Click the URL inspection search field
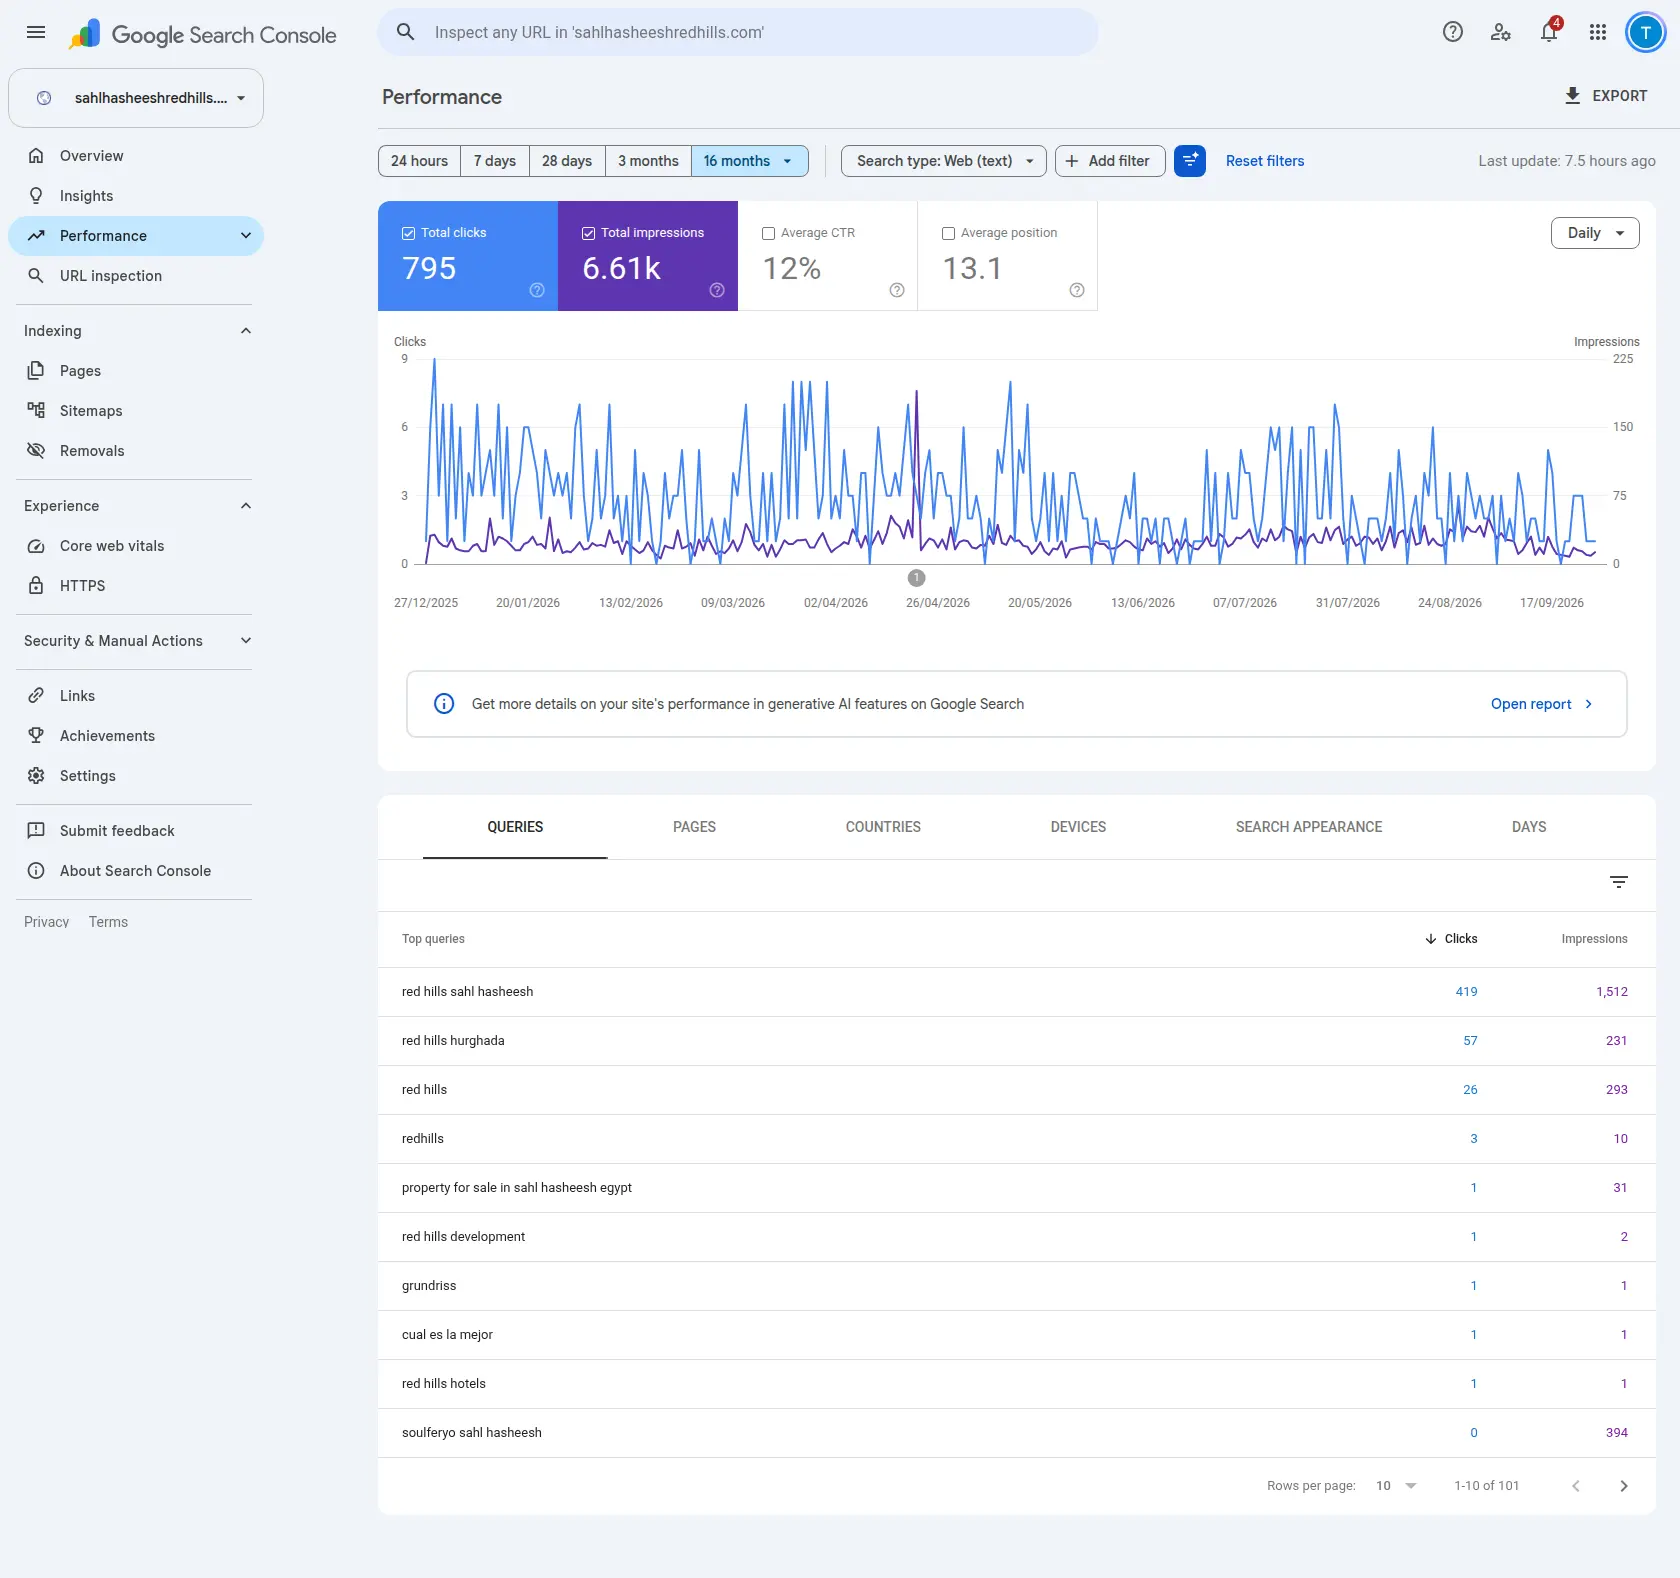This screenshot has height=1578, width=1680. 738,32
